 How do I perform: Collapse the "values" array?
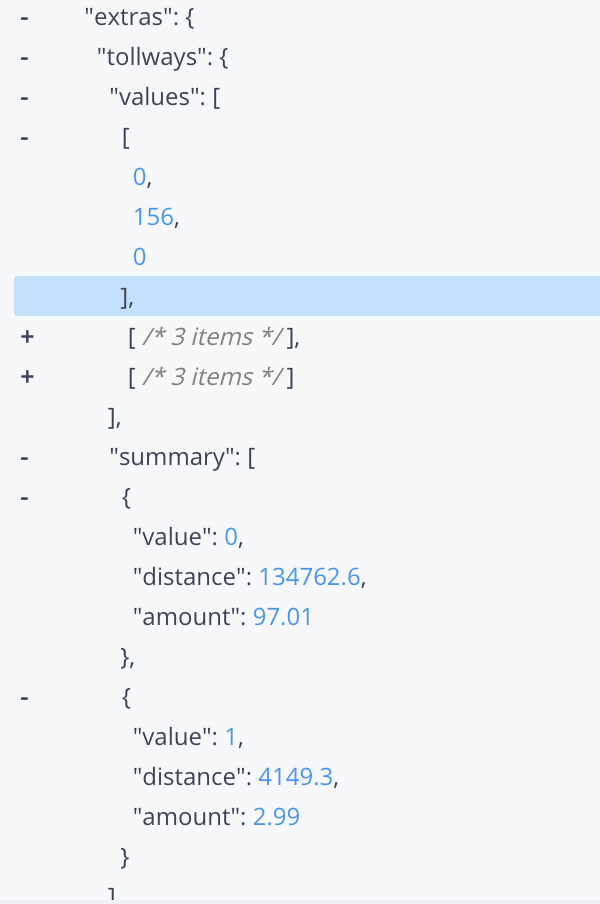[x=24, y=98]
